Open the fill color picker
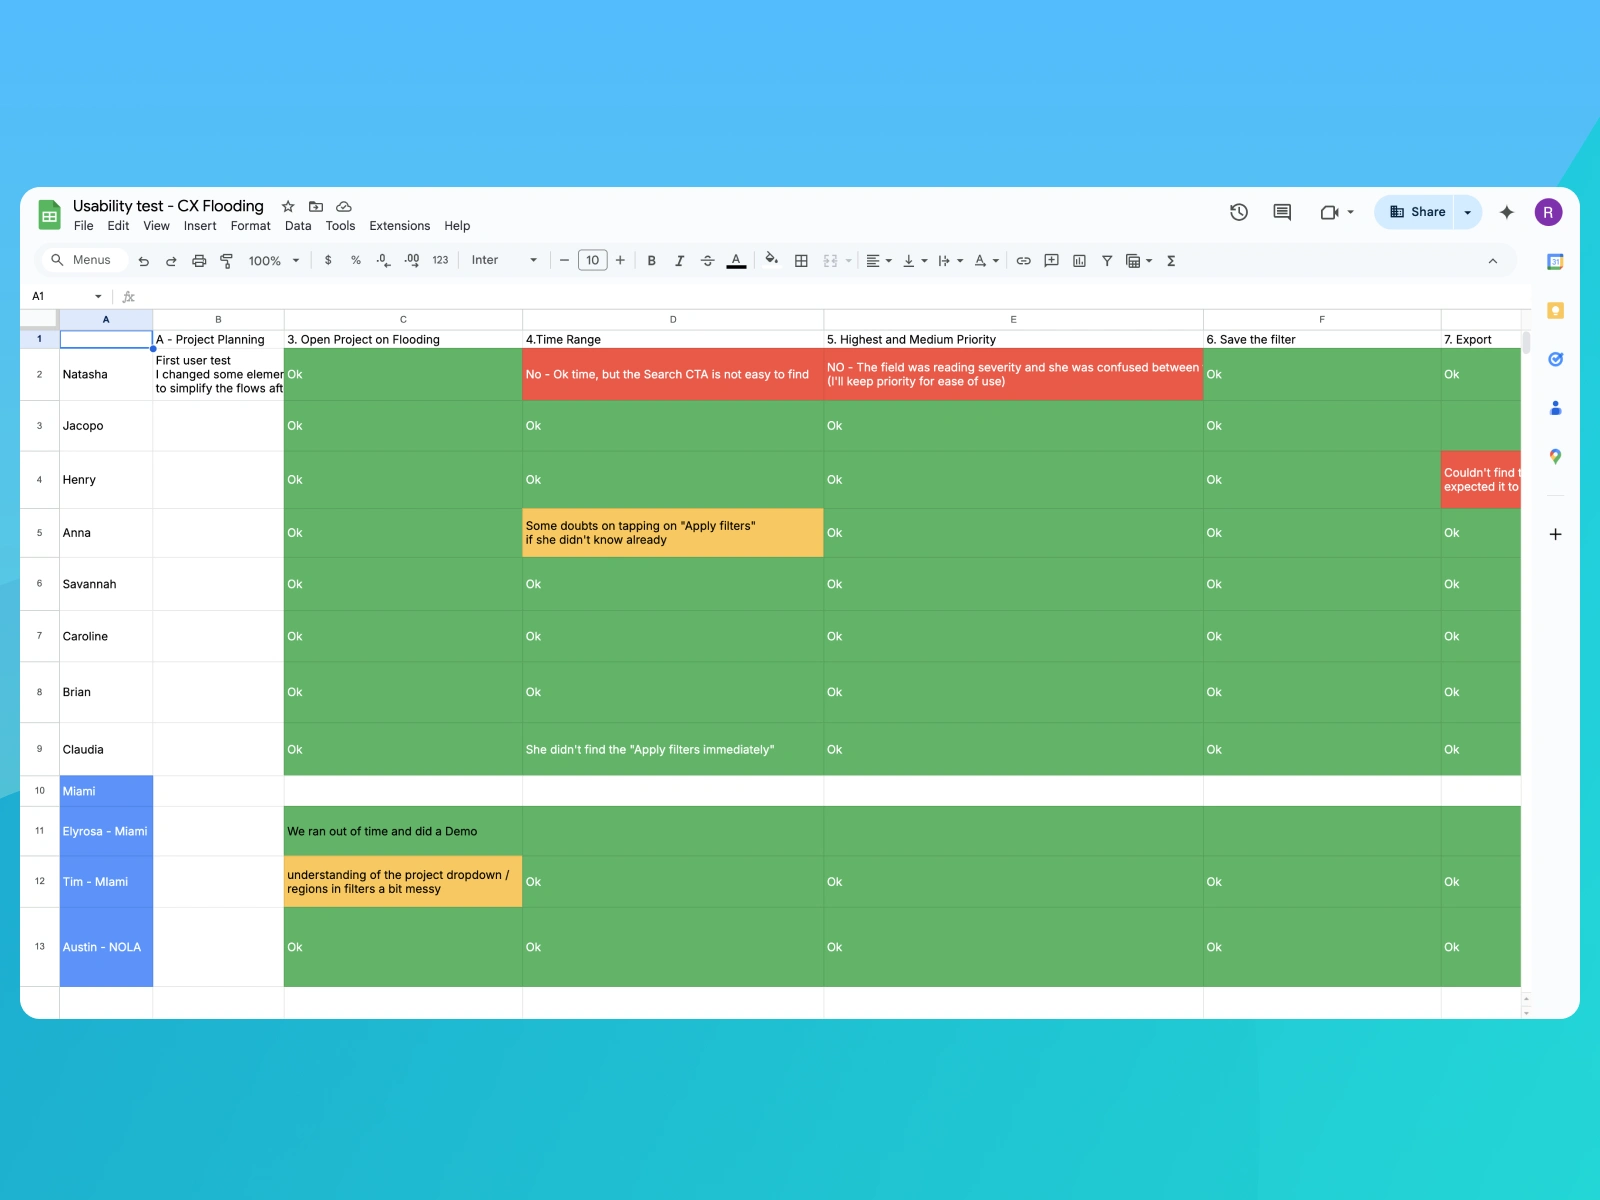The image size is (1600, 1200). coord(771,260)
